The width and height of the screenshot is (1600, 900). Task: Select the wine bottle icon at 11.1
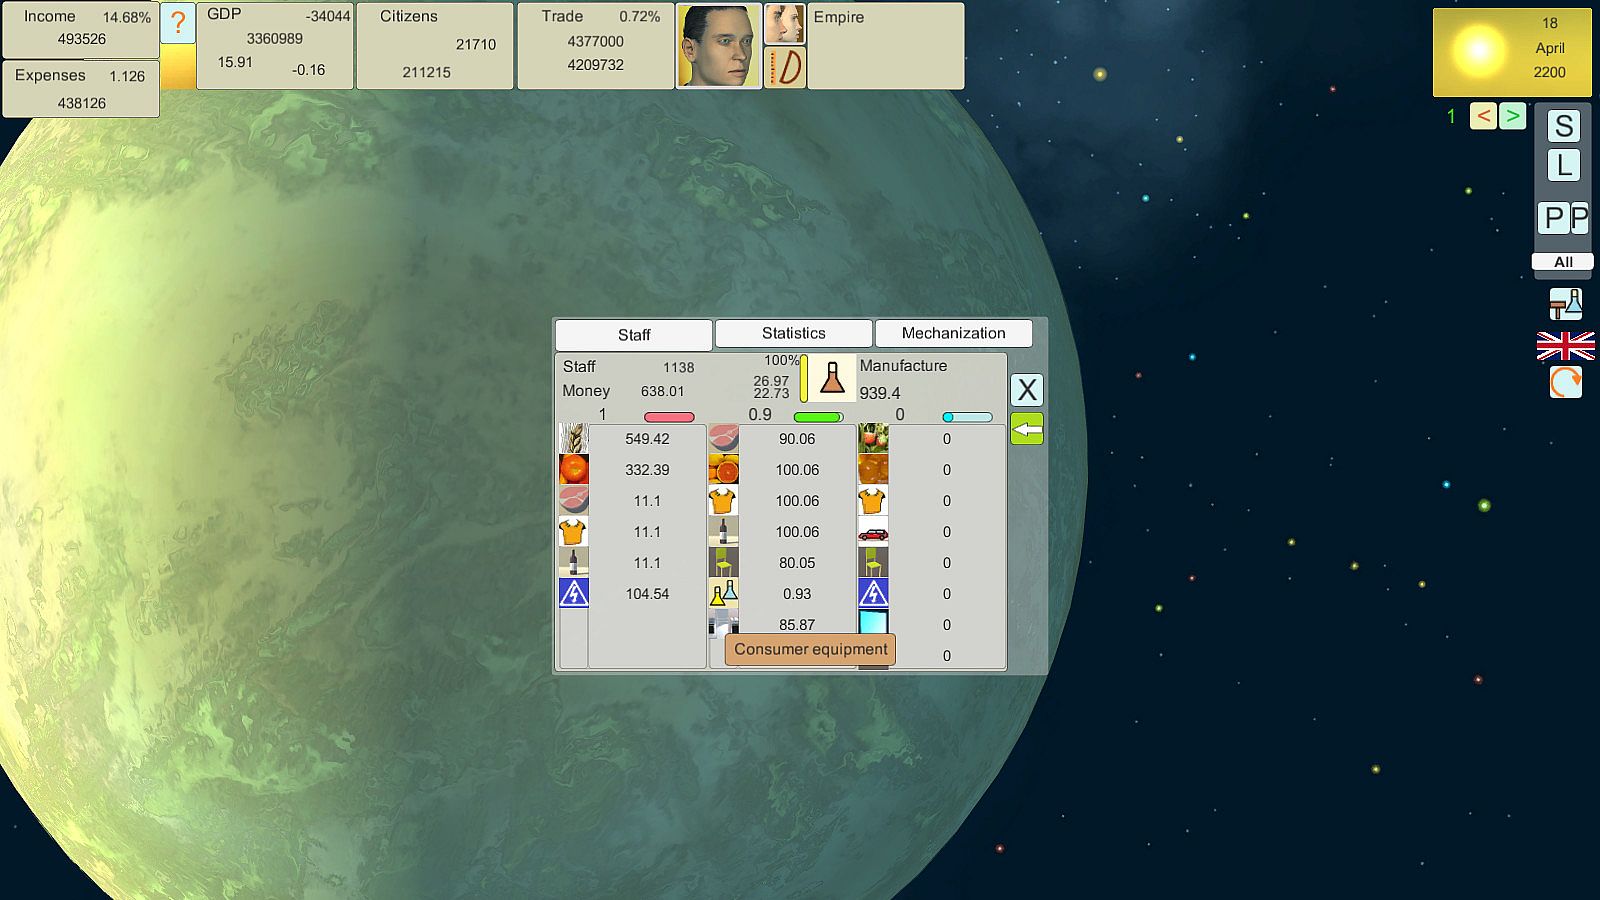pyautogui.click(x=574, y=563)
